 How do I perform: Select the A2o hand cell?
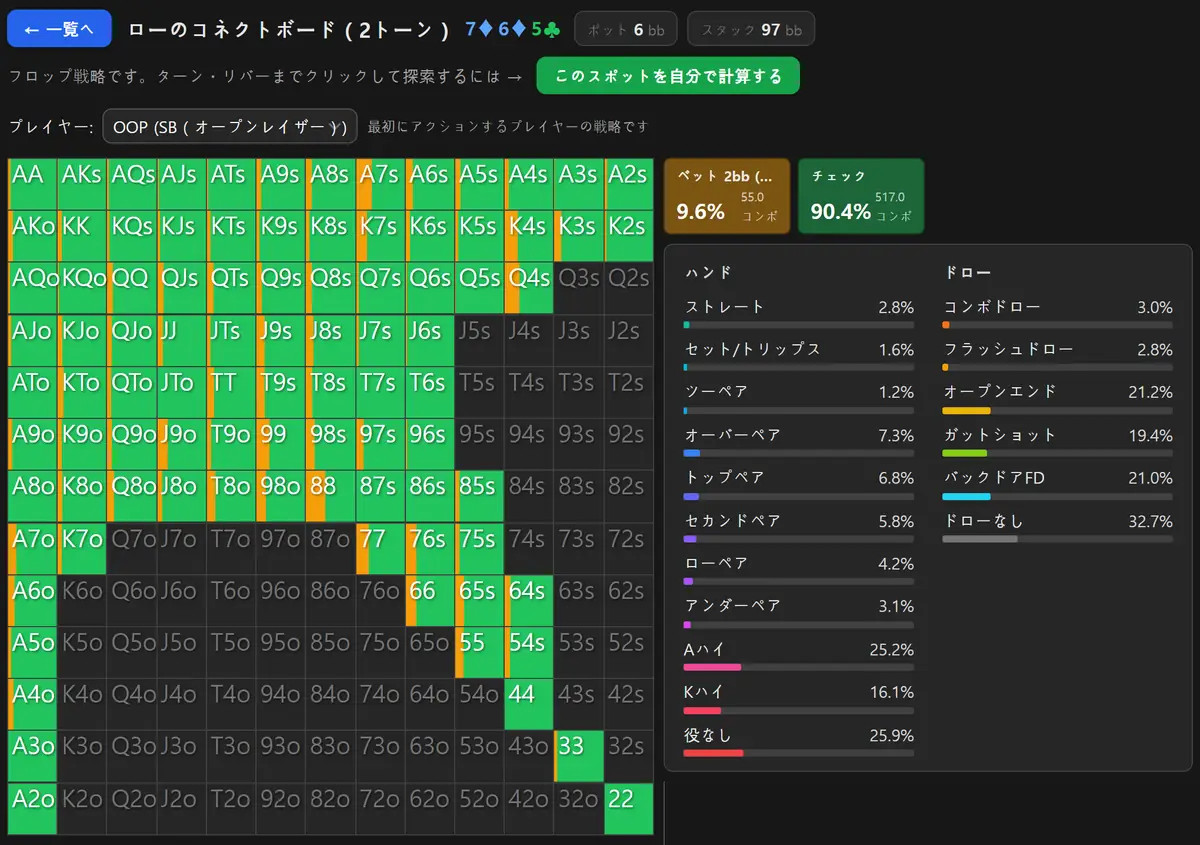click(33, 809)
